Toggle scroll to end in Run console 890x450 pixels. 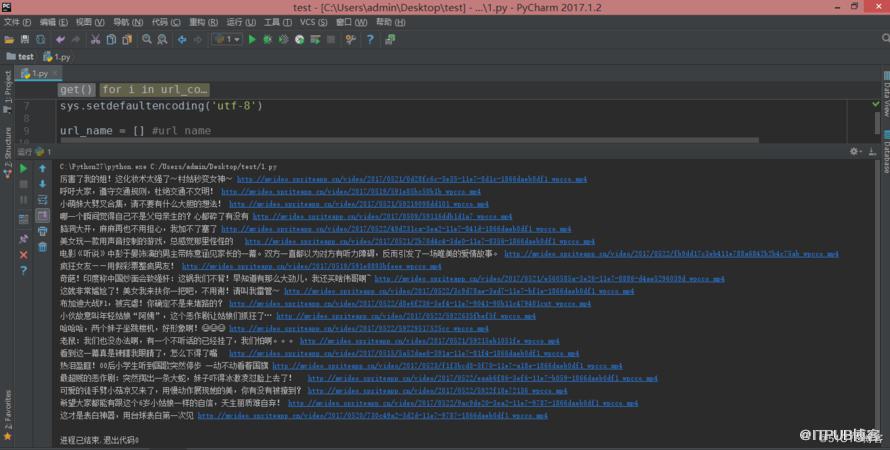(43, 216)
